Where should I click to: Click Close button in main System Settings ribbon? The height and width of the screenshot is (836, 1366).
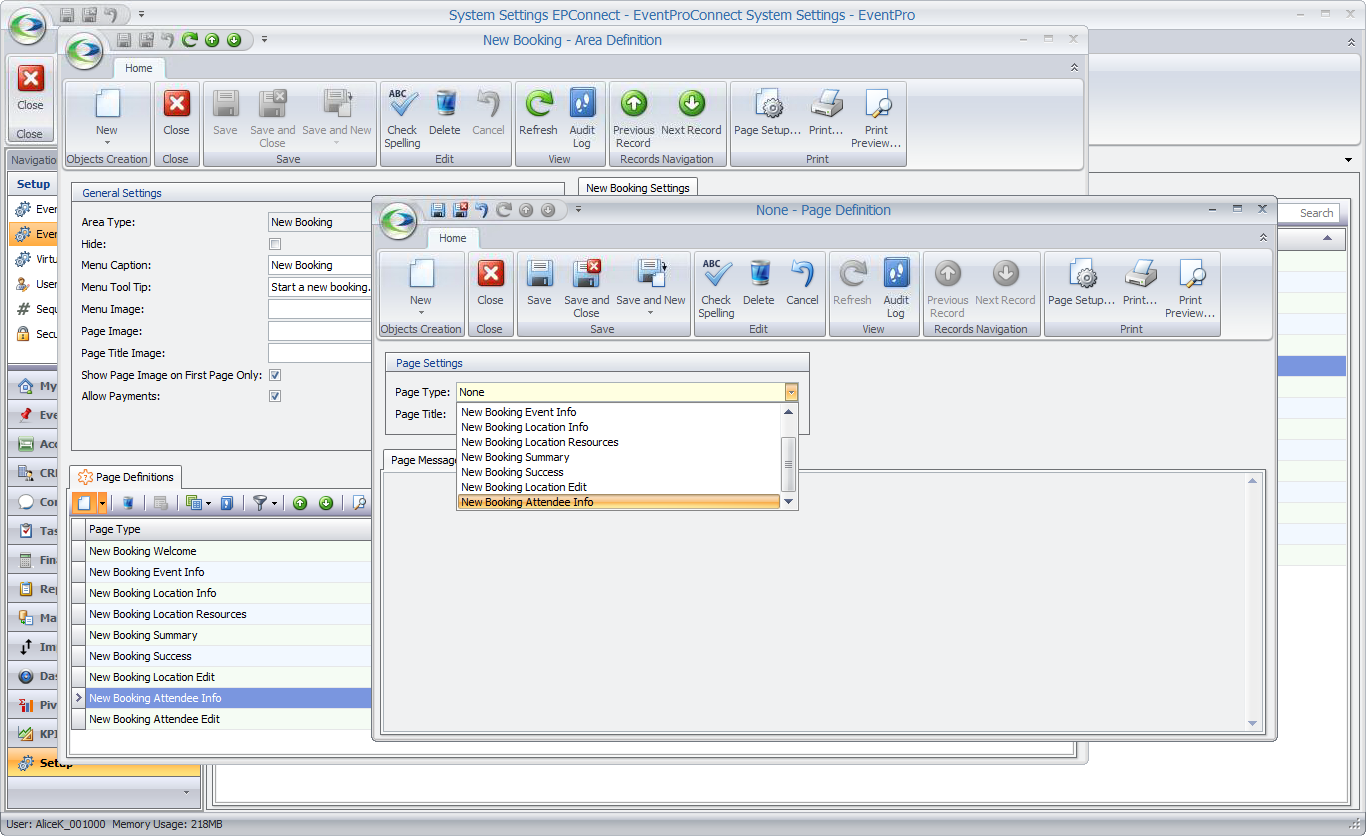(30, 88)
